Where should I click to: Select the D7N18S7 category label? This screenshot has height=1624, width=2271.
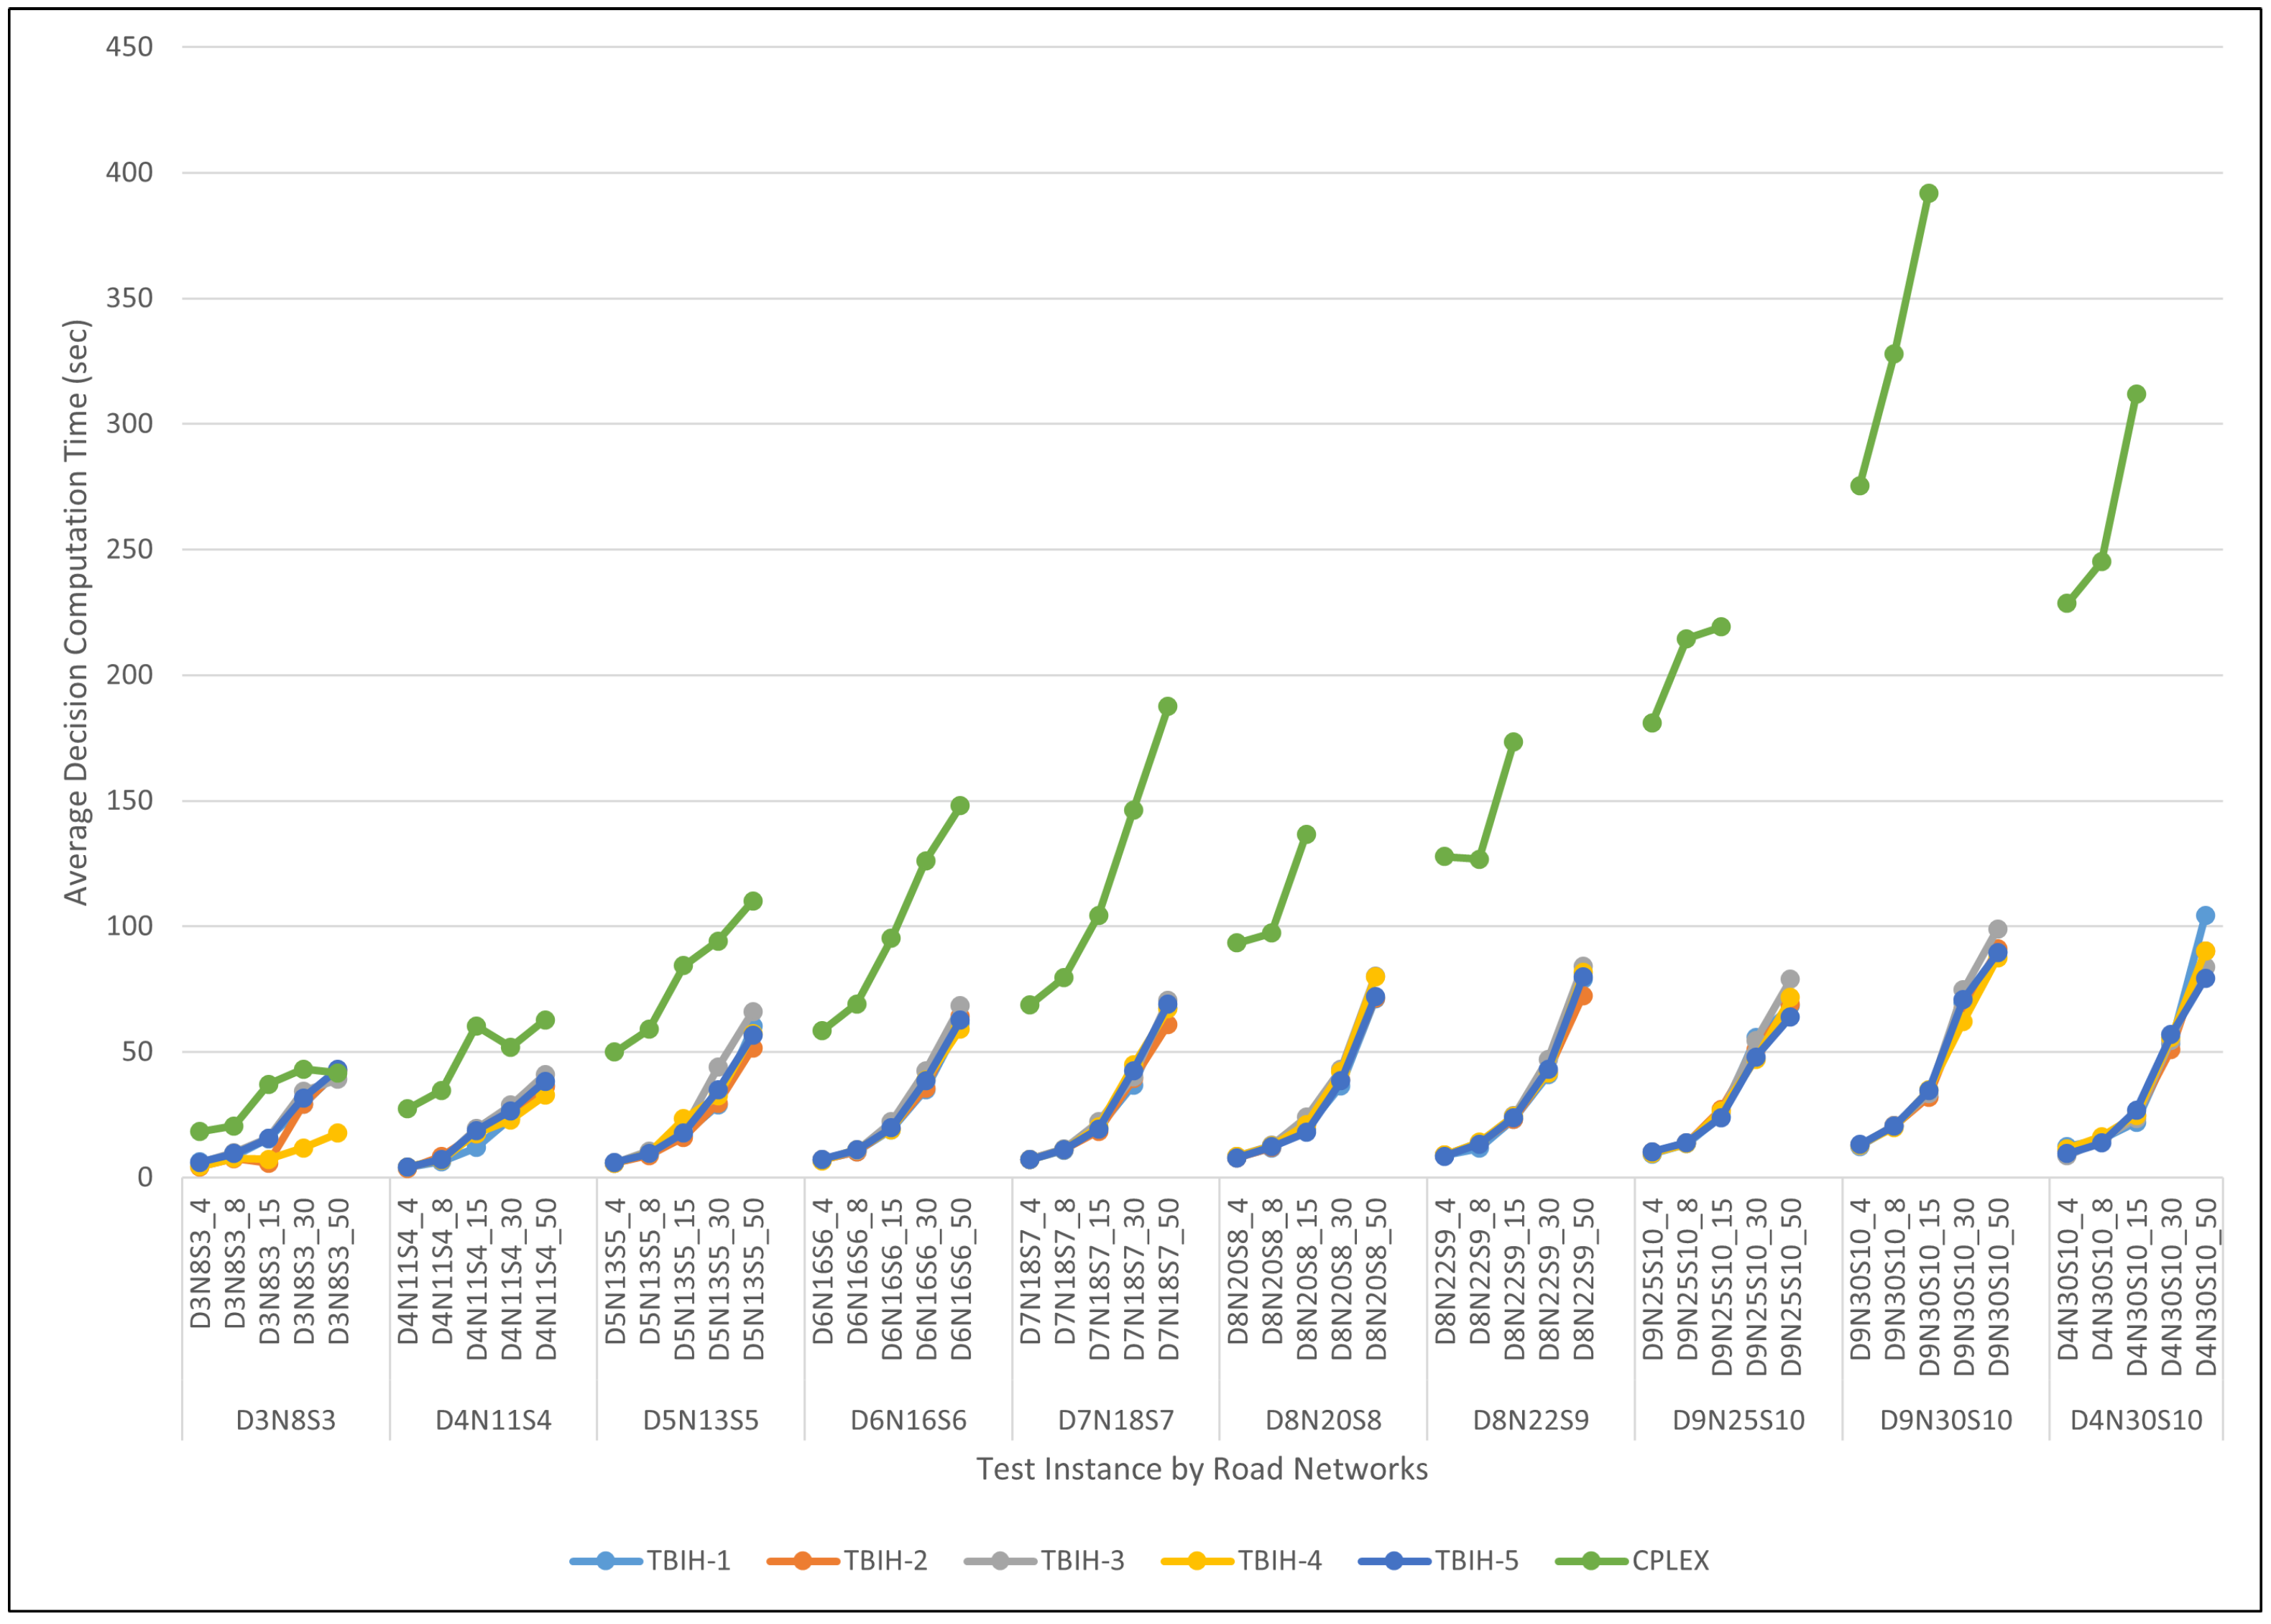(x=1115, y=1420)
